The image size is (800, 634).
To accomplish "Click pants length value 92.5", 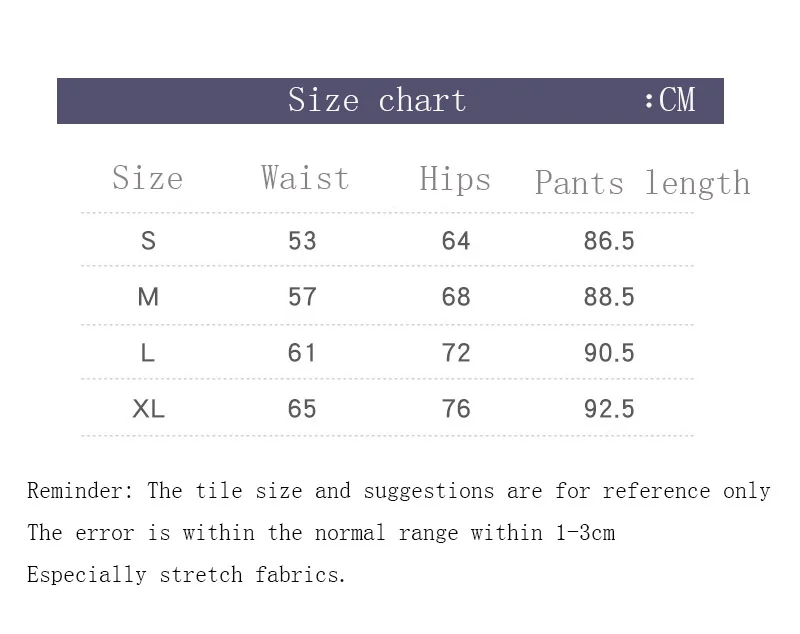I will click(x=609, y=409).
